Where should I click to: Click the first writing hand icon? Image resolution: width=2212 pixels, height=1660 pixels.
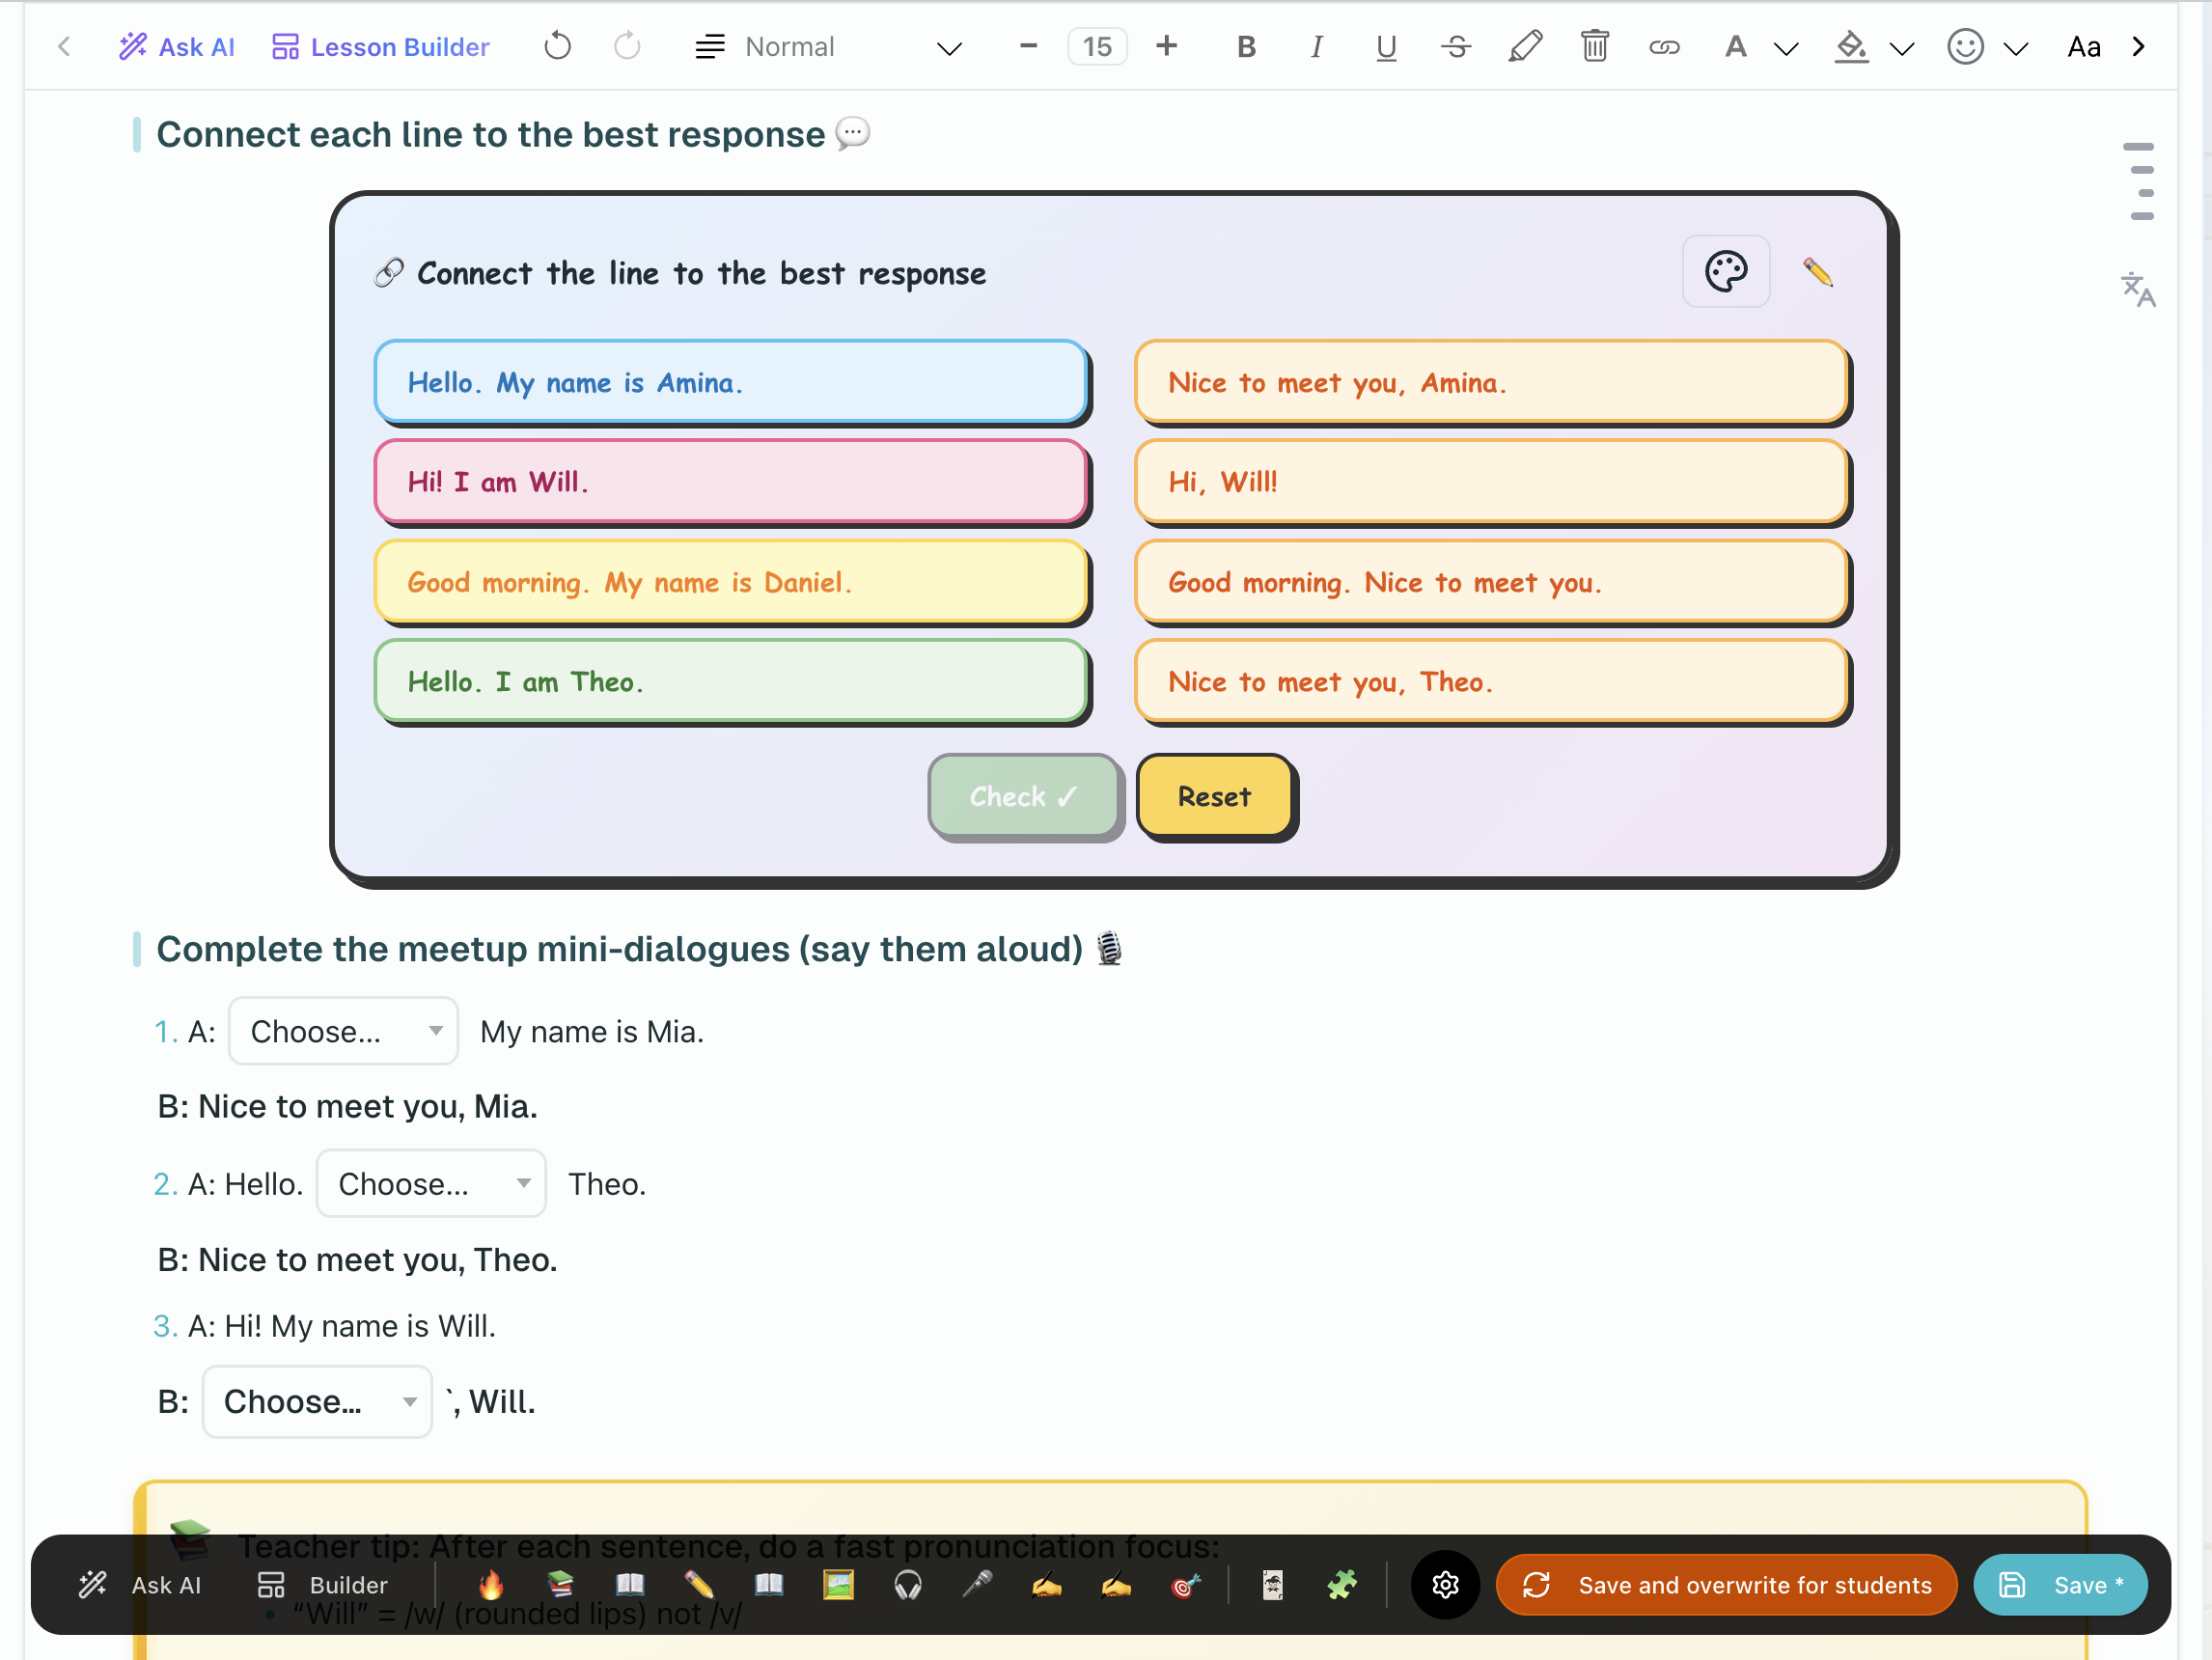1046,1585
